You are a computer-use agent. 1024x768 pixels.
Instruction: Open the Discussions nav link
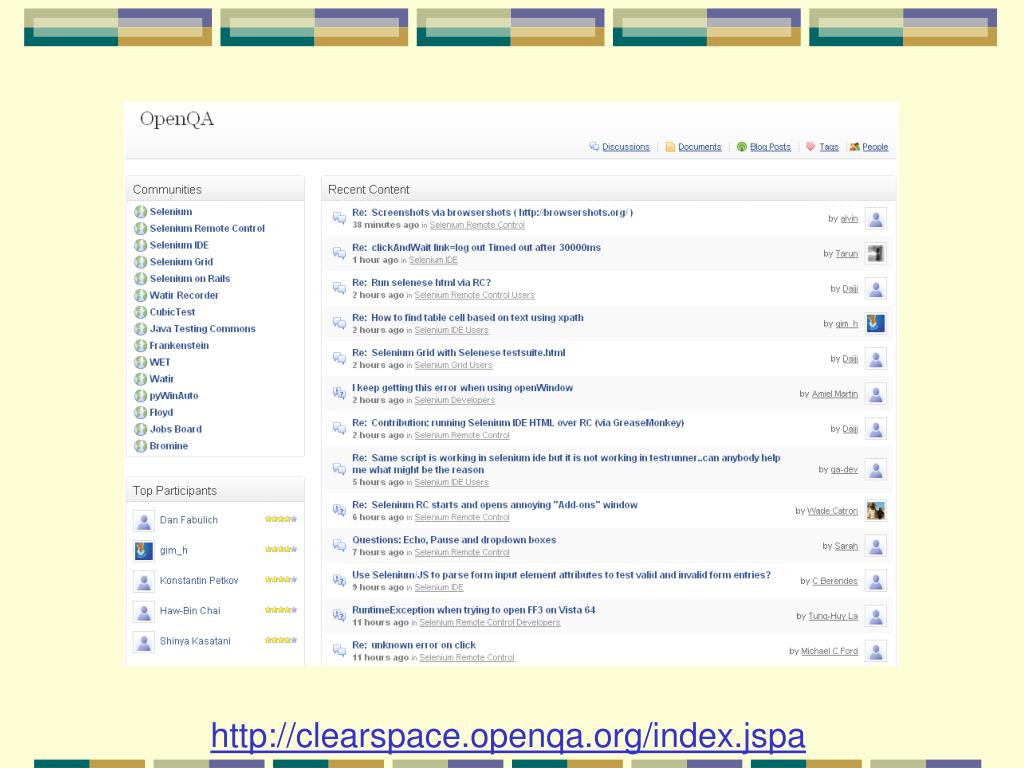626,147
